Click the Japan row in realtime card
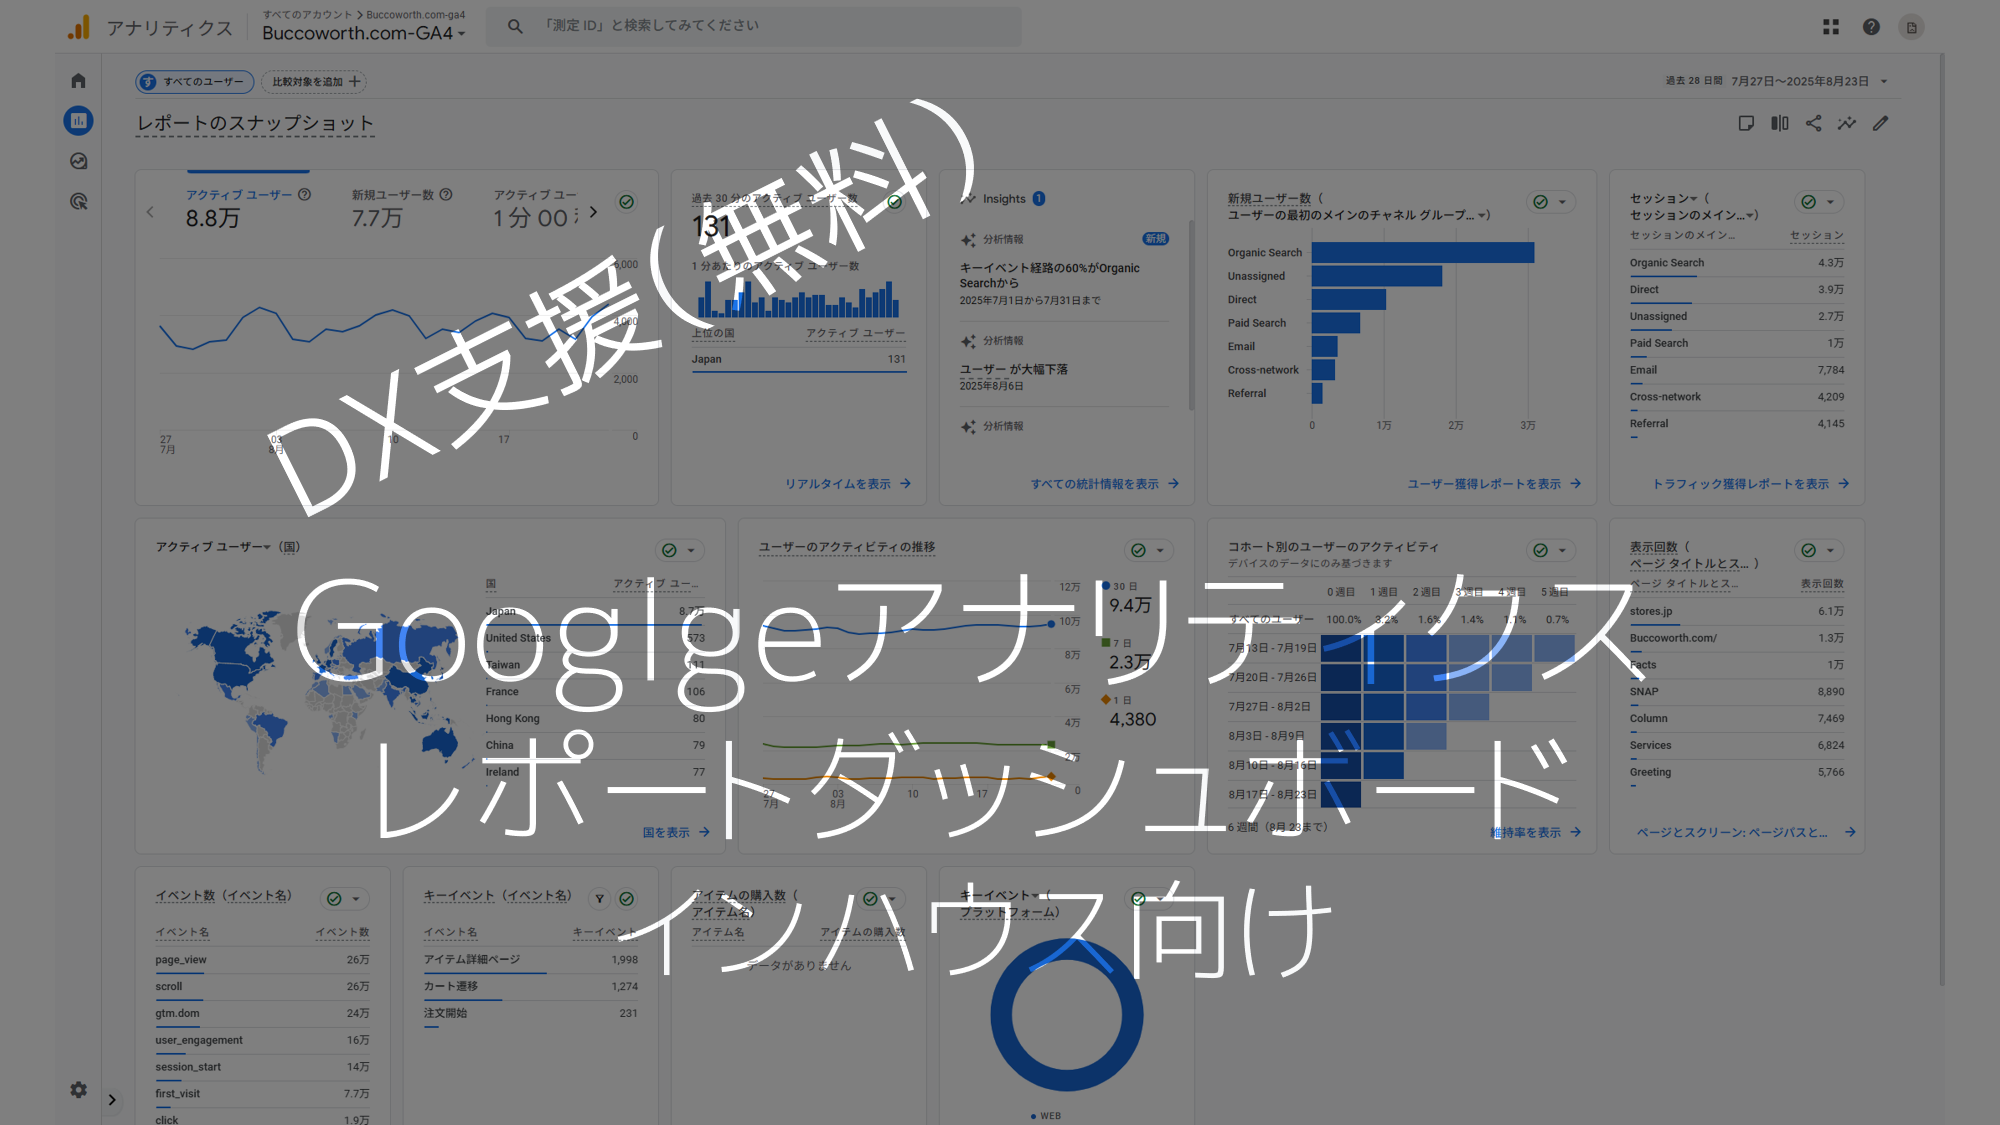The width and height of the screenshot is (2000, 1125). [798, 359]
